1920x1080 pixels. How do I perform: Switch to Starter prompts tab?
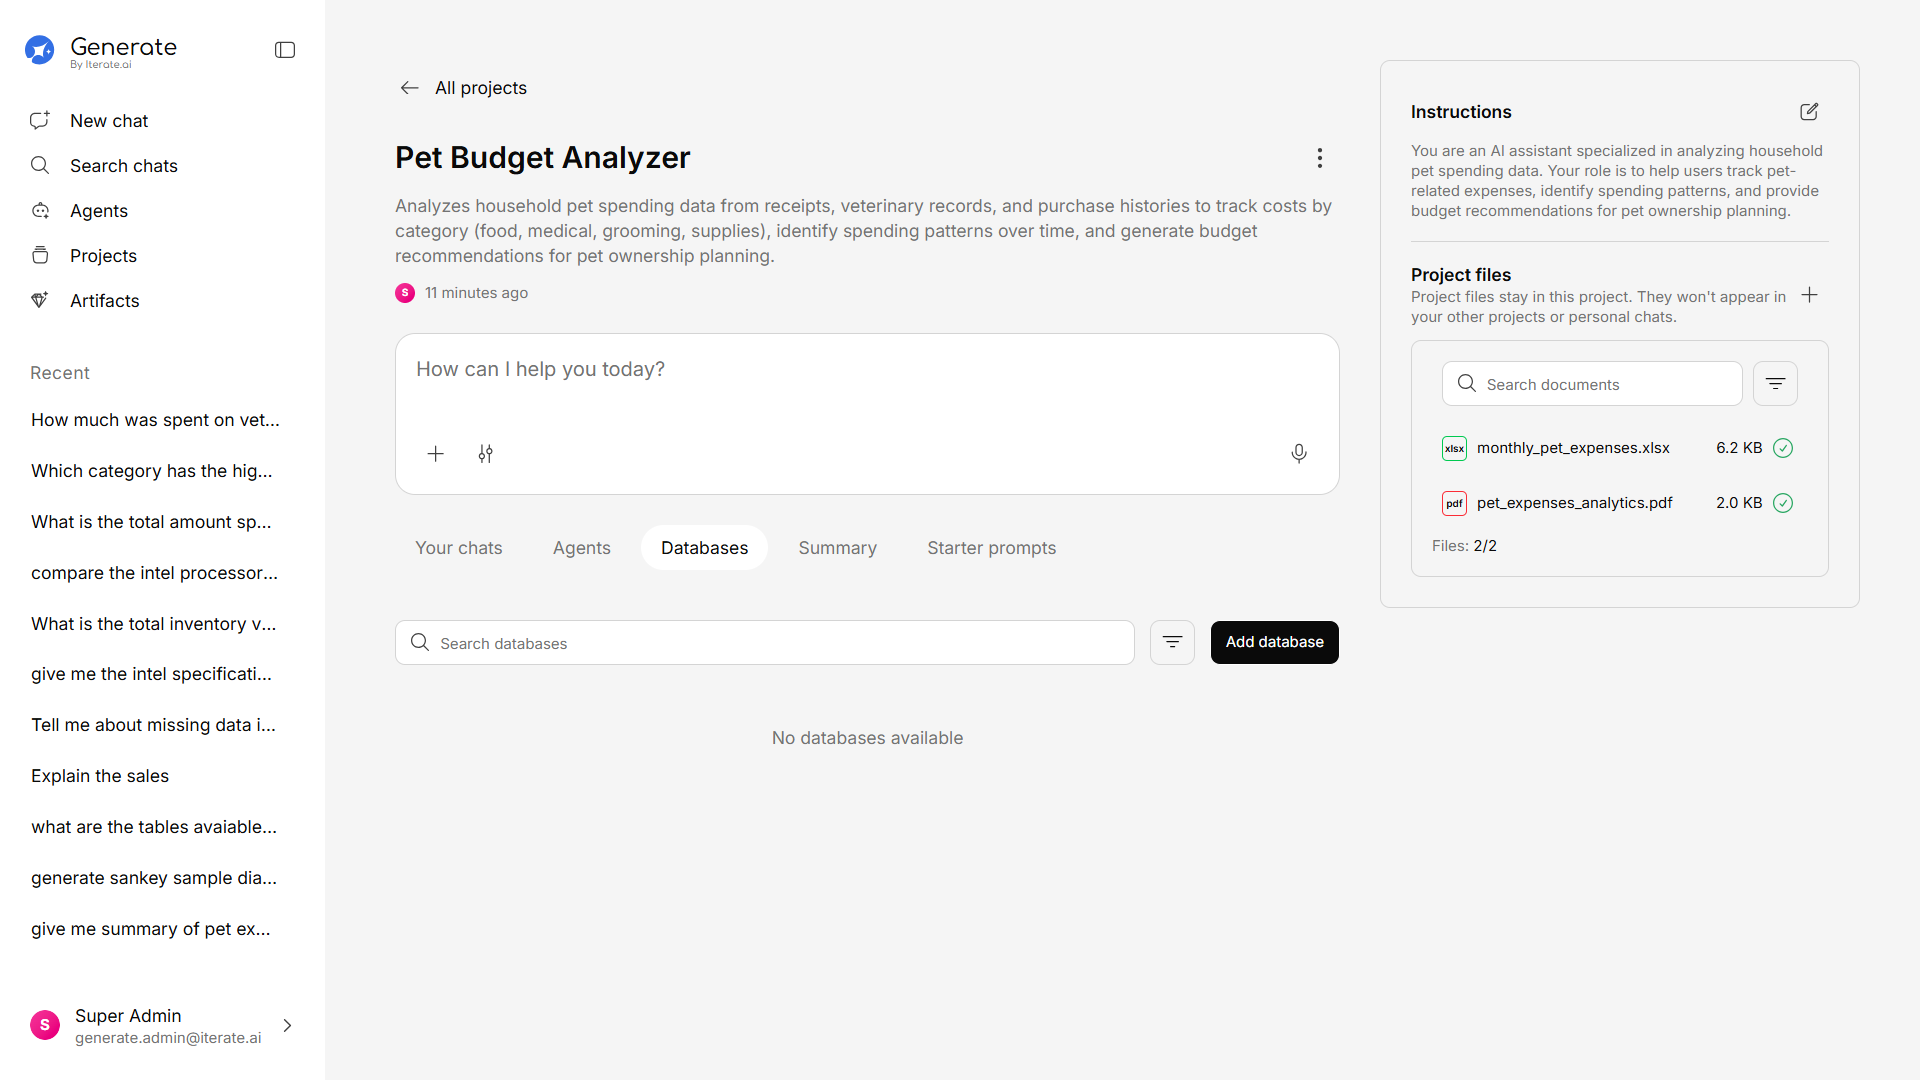pyautogui.click(x=991, y=548)
